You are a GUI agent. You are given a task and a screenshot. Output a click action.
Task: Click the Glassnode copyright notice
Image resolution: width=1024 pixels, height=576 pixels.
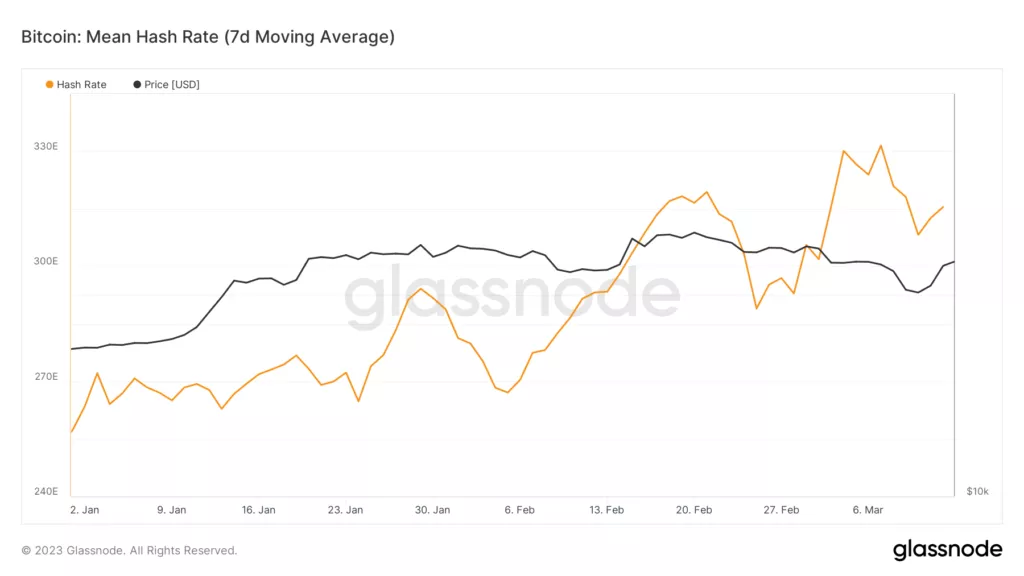click(129, 550)
